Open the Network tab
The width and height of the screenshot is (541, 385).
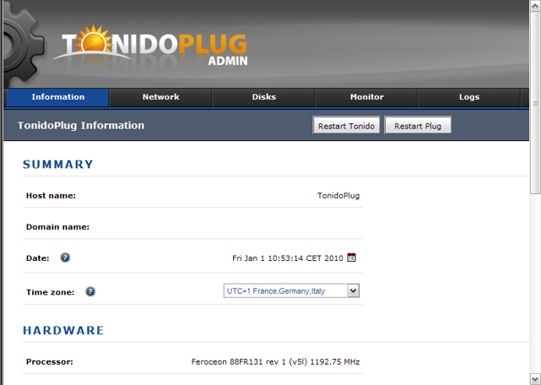click(161, 97)
